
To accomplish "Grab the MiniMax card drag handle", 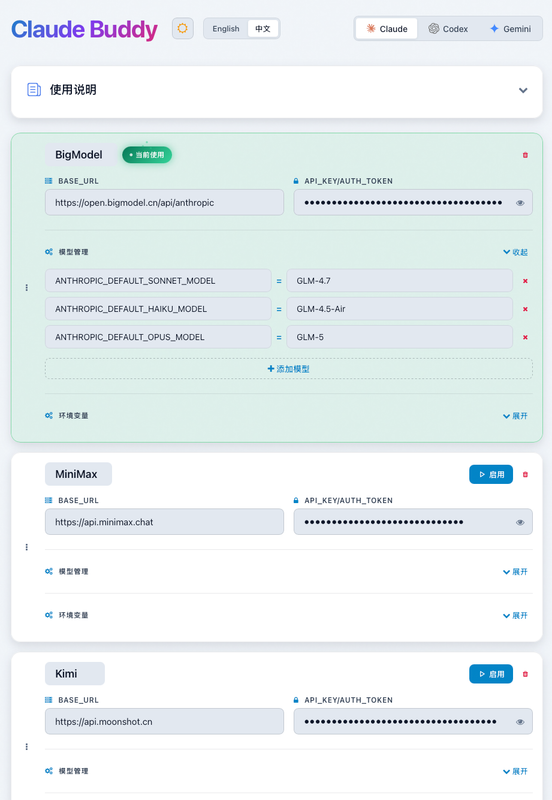I will tap(27, 547).
